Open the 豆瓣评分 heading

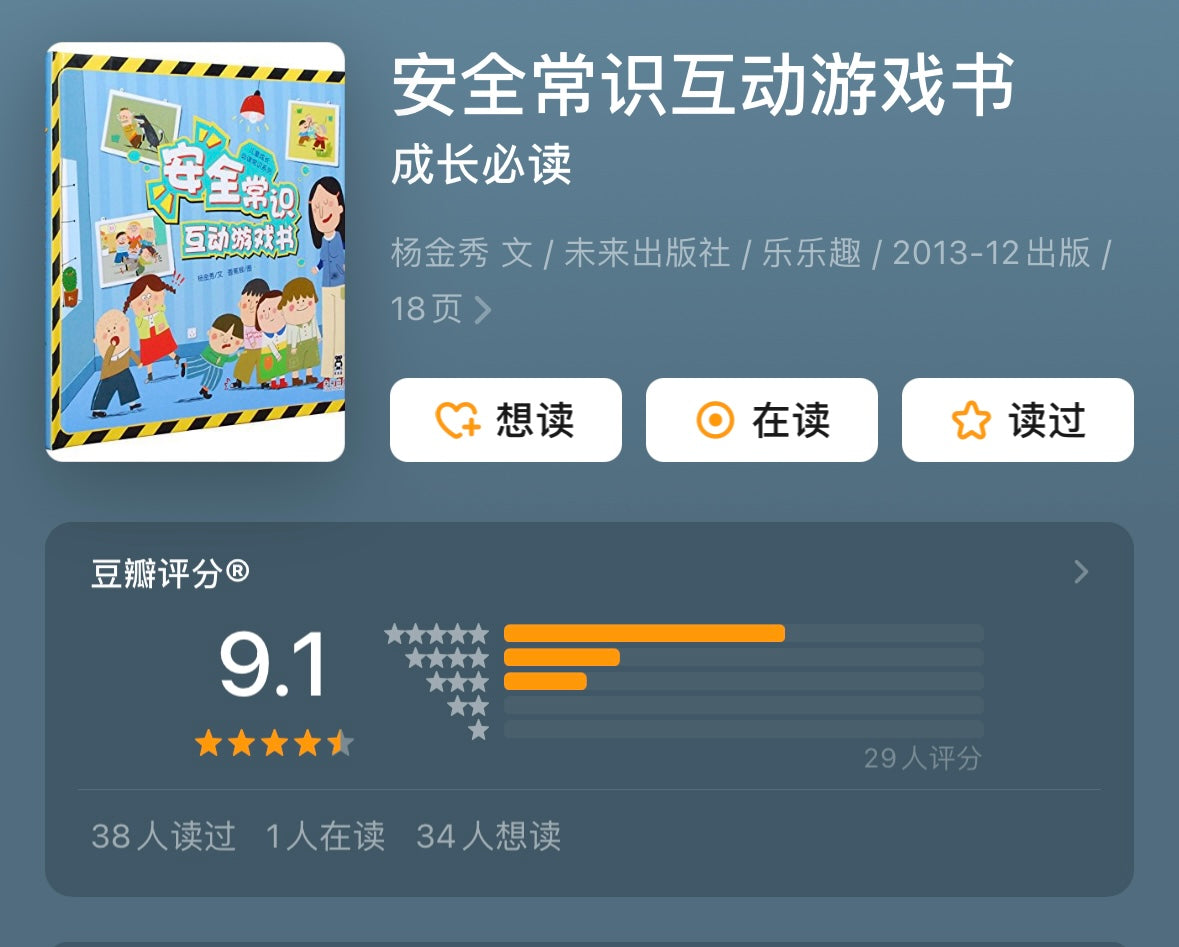(170, 573)
